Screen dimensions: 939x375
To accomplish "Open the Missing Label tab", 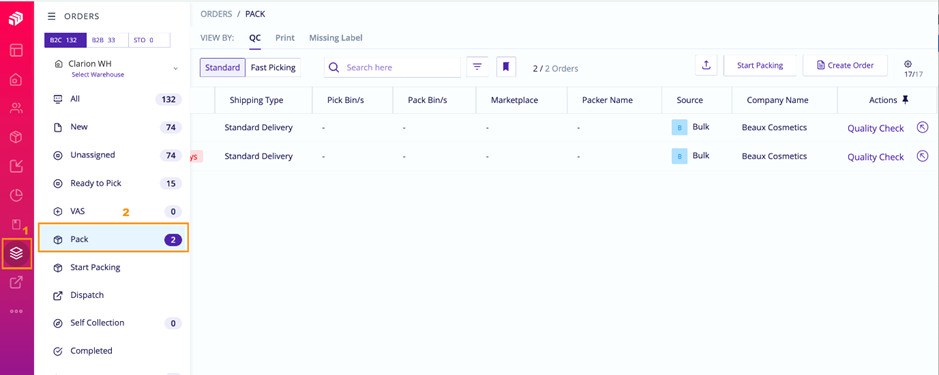I will 336,38.
